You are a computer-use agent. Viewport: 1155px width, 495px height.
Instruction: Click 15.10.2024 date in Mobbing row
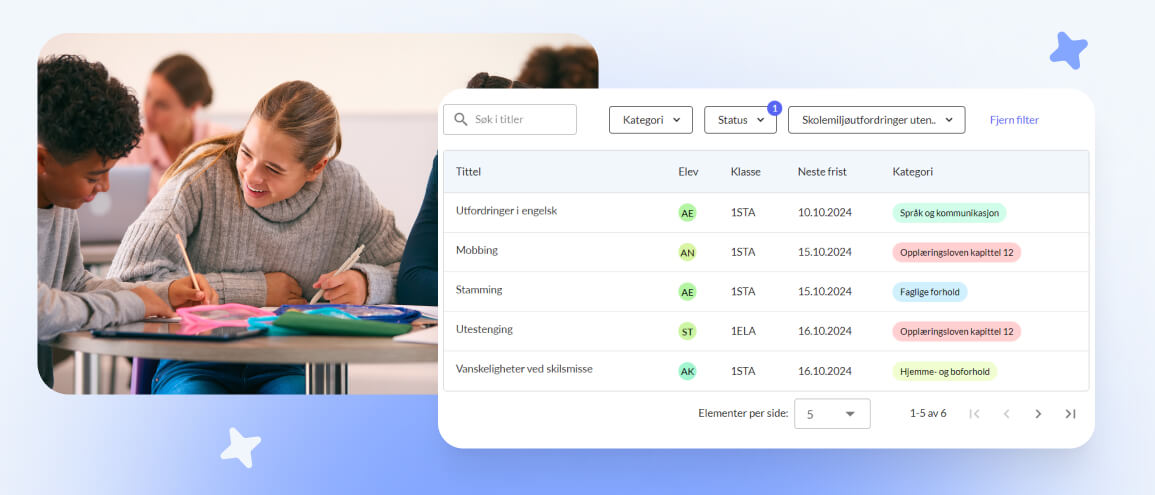click(x=824, y=253)
